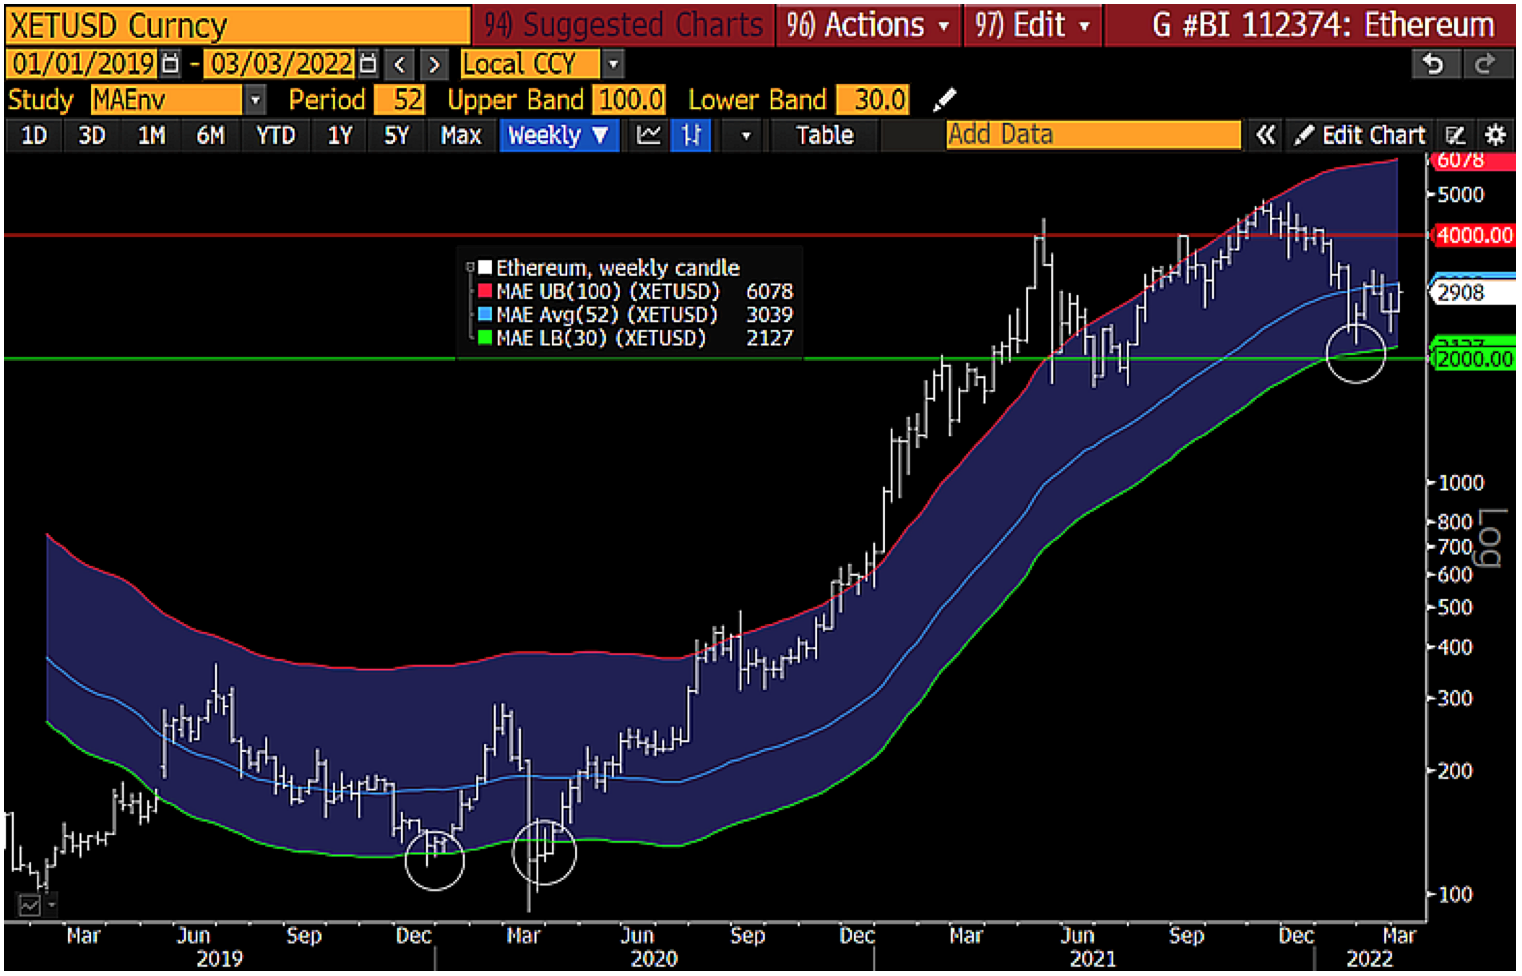The width and height of the screenshot is (1522, 976).
Task: Click the pencil icon beside Lower Band
Action: [x=944, y=100]
